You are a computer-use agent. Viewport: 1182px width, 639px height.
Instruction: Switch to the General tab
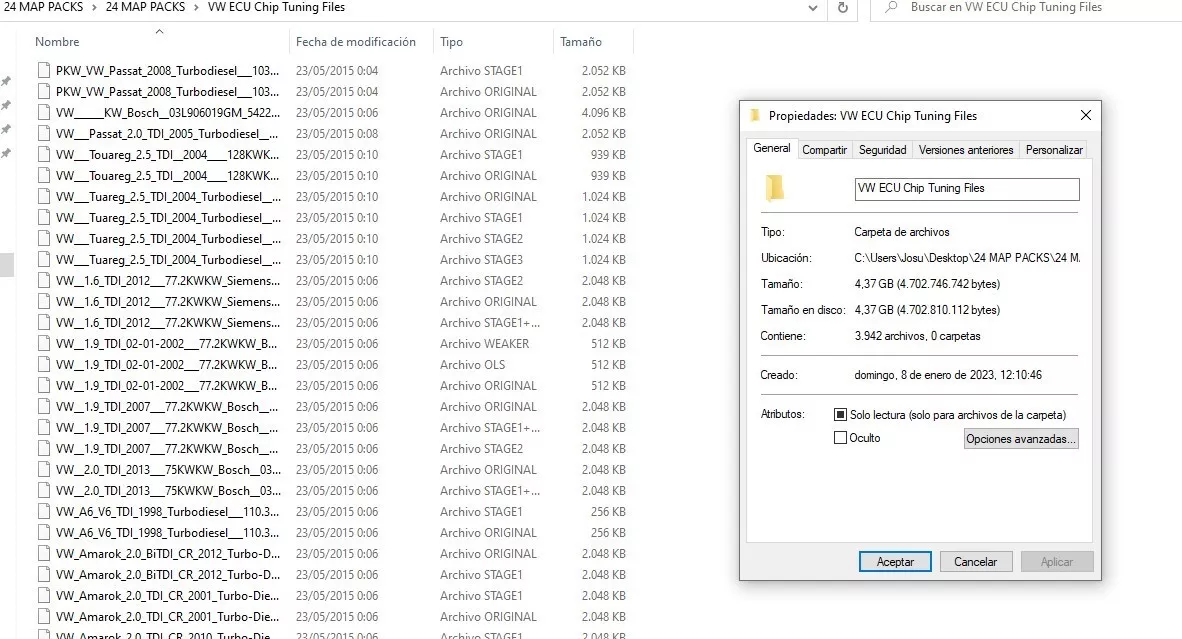[772, 148]
